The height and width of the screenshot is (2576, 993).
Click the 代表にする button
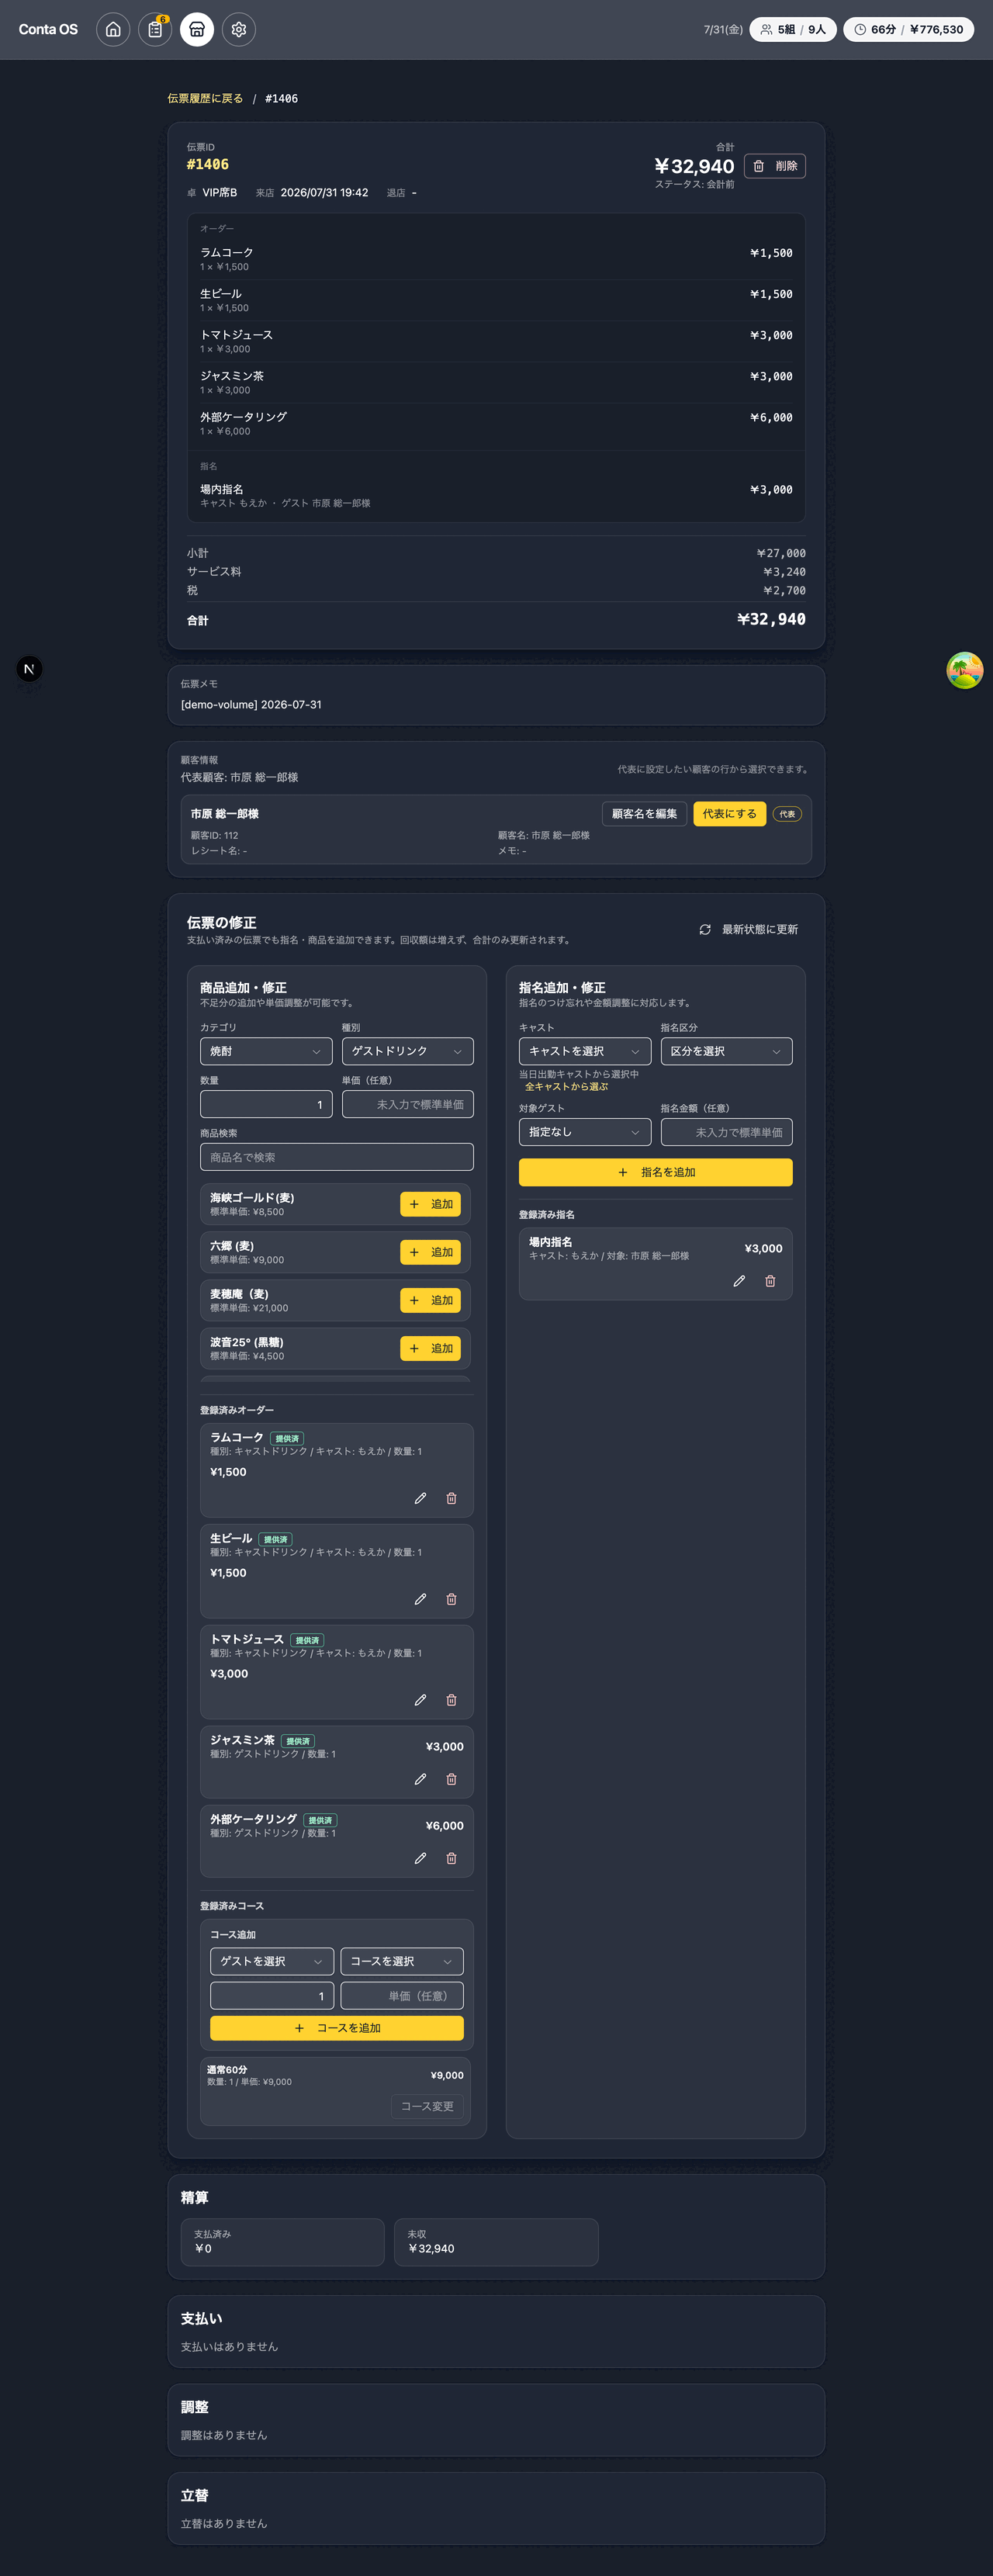pyautogui.click(x=730, y=814)
